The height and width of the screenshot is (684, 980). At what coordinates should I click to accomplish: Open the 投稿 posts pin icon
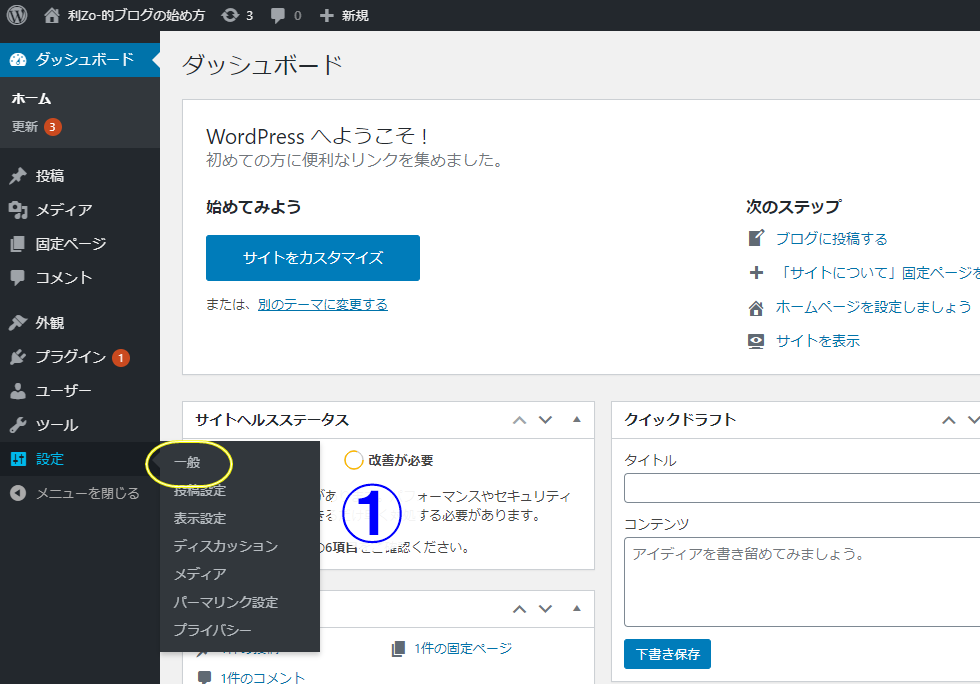point(18,176)
